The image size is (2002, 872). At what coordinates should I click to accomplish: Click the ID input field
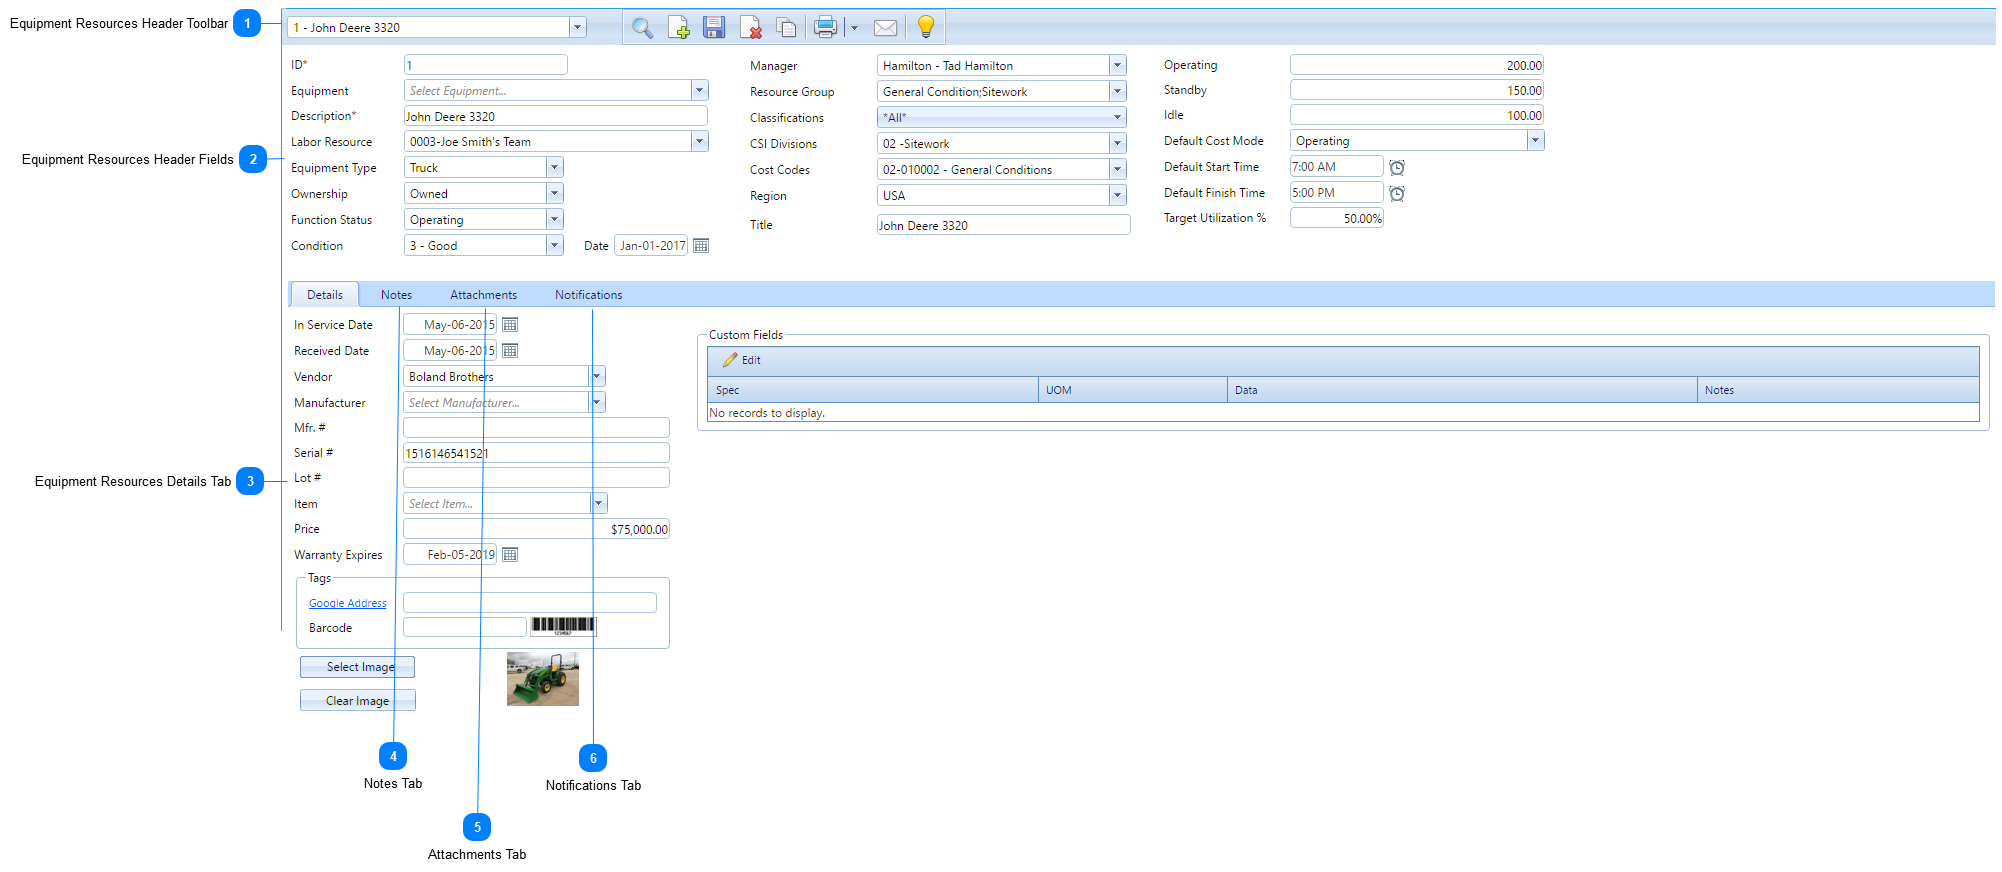(x=485, y=65)
